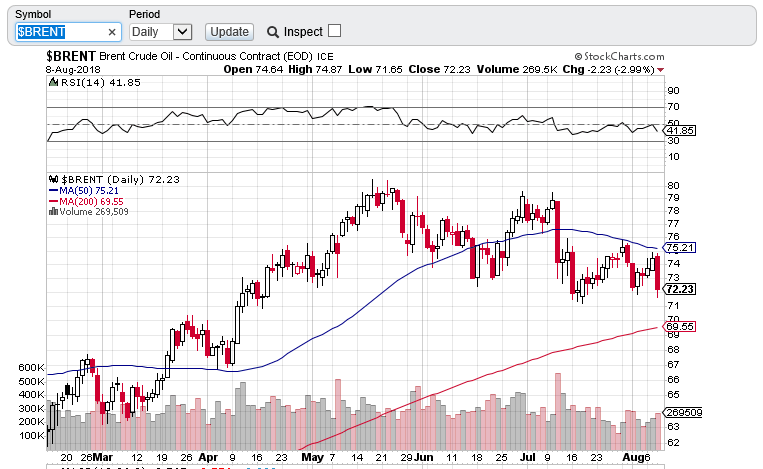Click the volume axis label 269509
763x469 pixels.
pos(683,413)
